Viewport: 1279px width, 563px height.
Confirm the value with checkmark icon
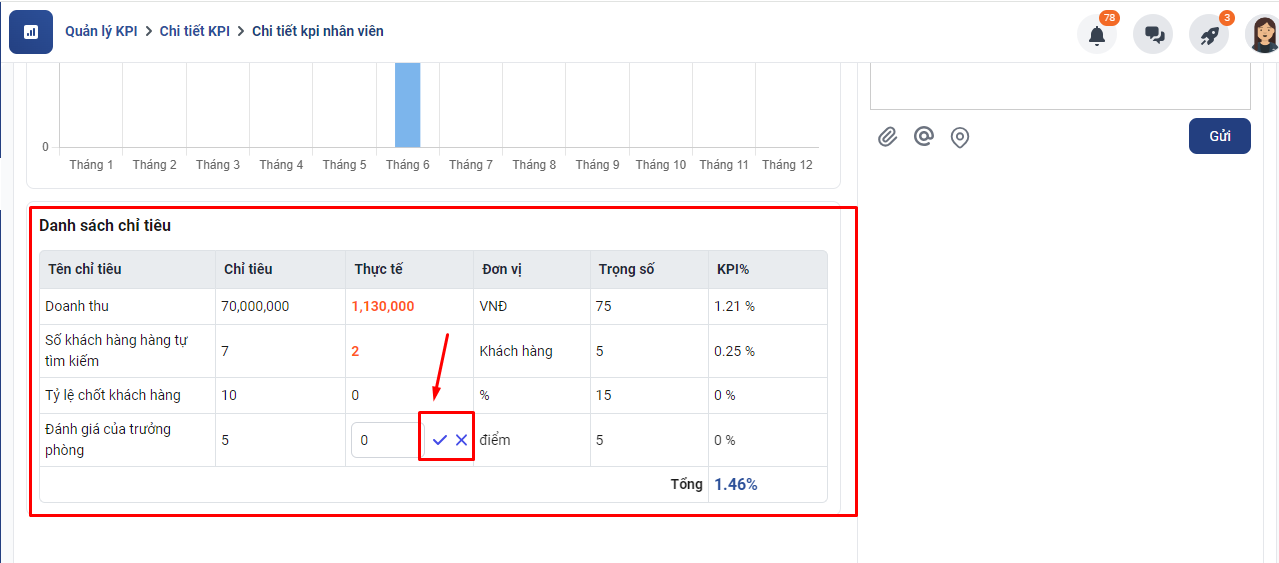pos(439,440)
